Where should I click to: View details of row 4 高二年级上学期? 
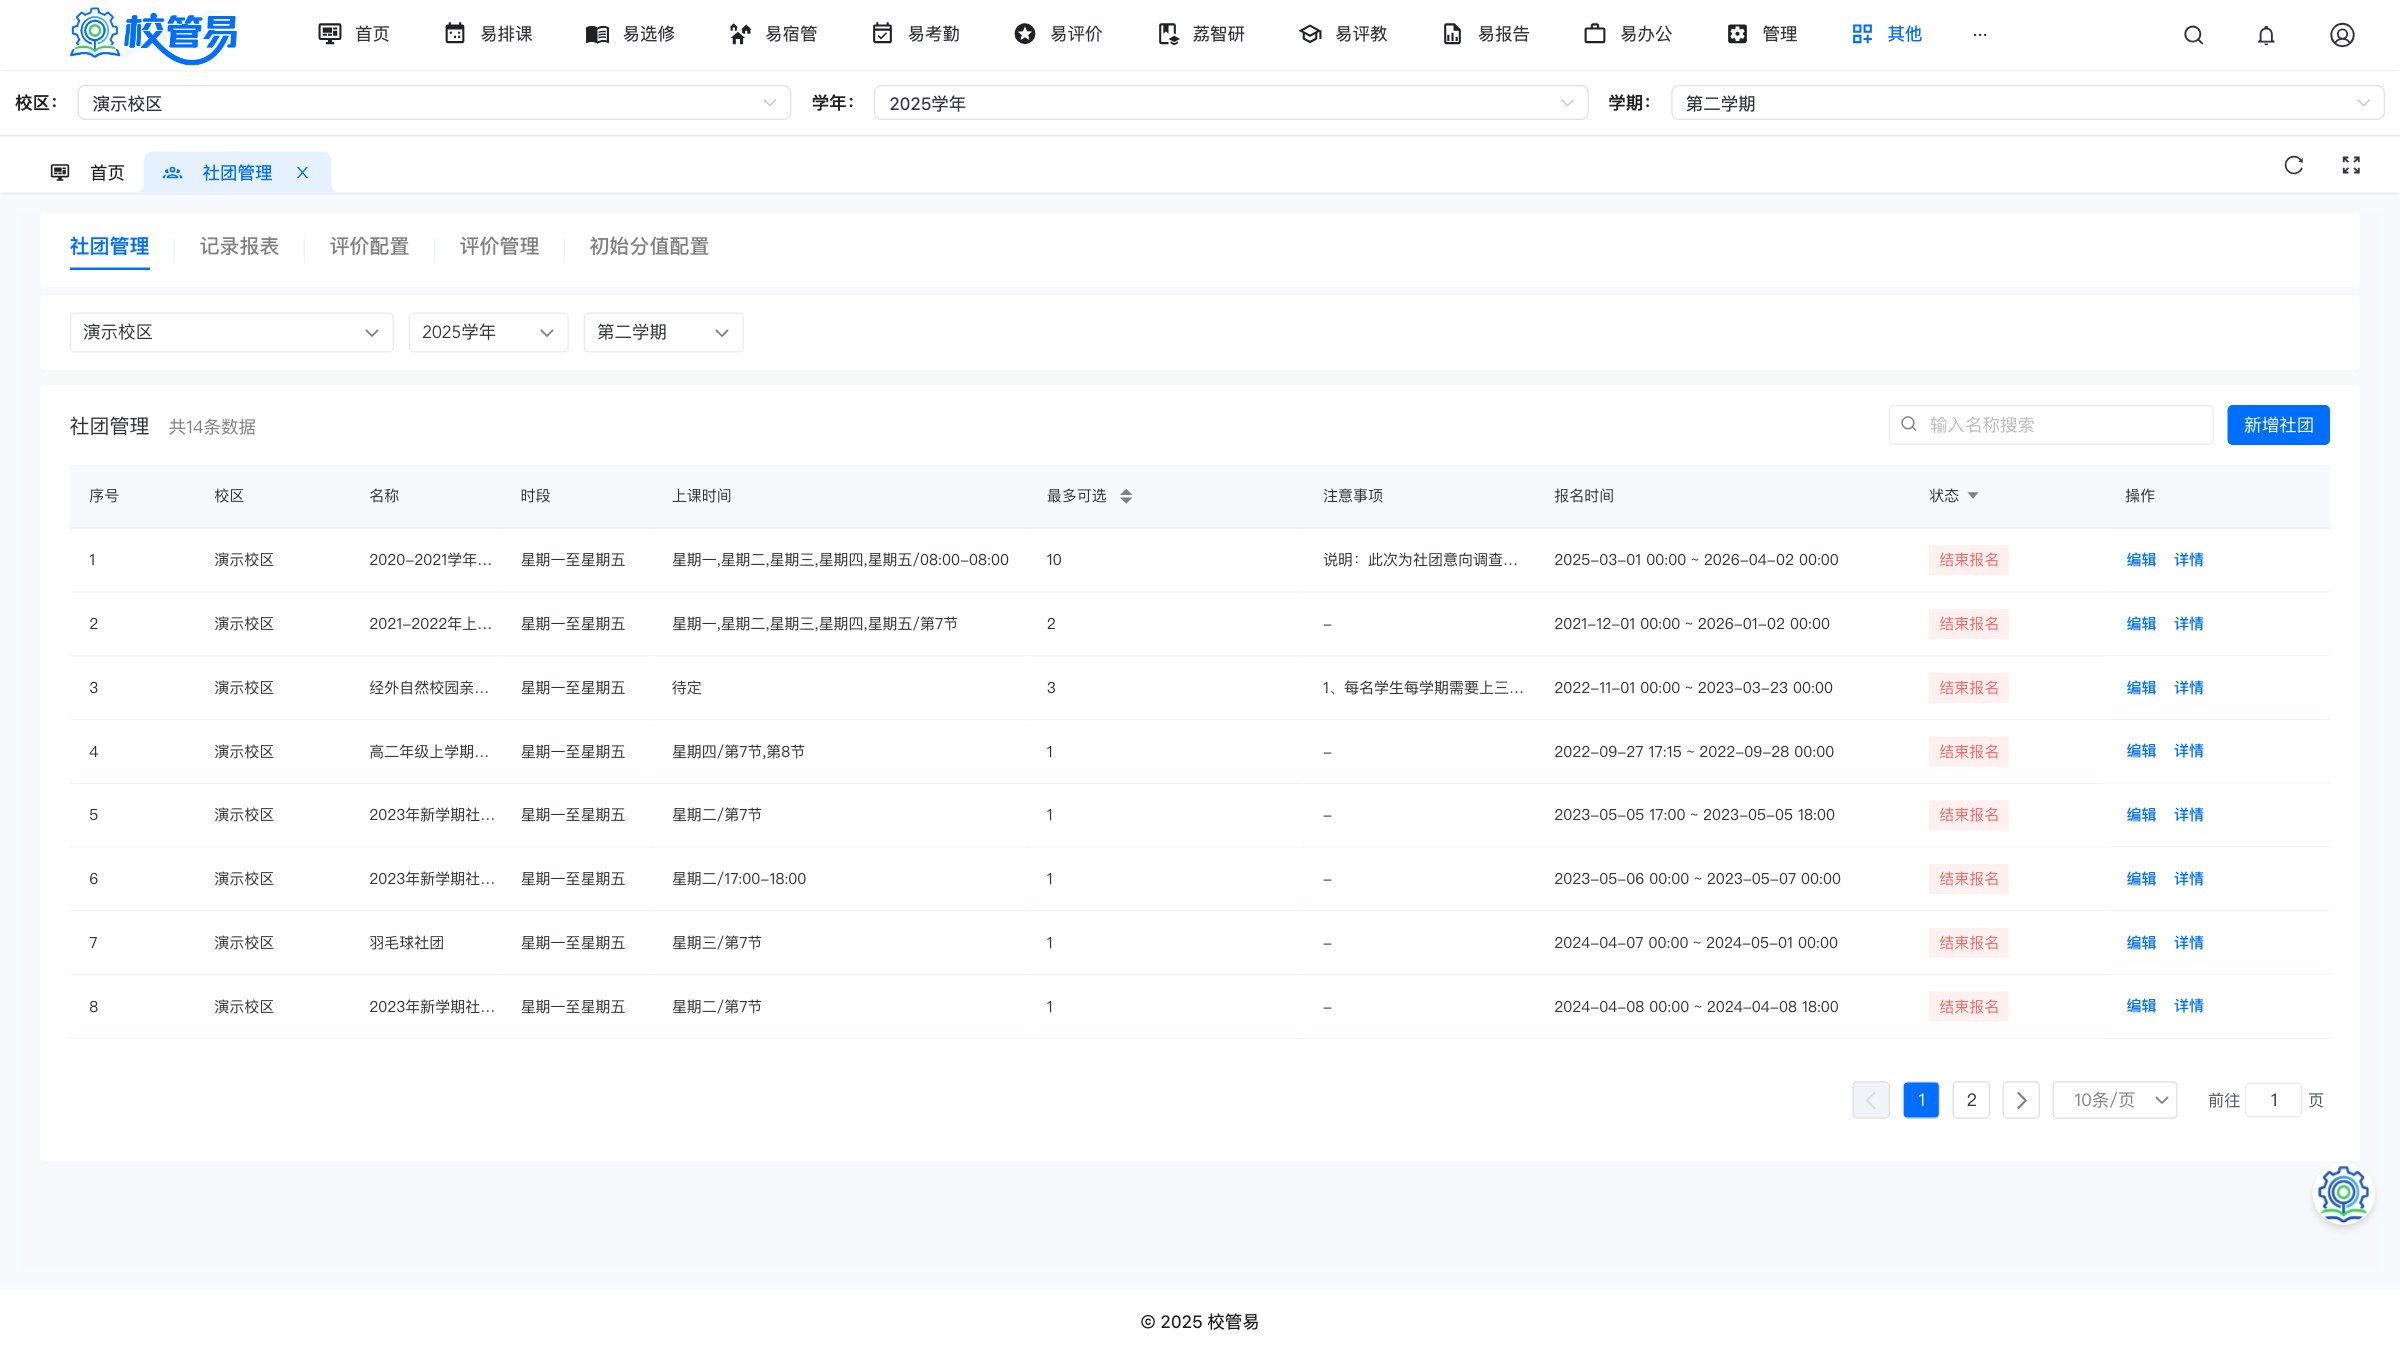2189,751
